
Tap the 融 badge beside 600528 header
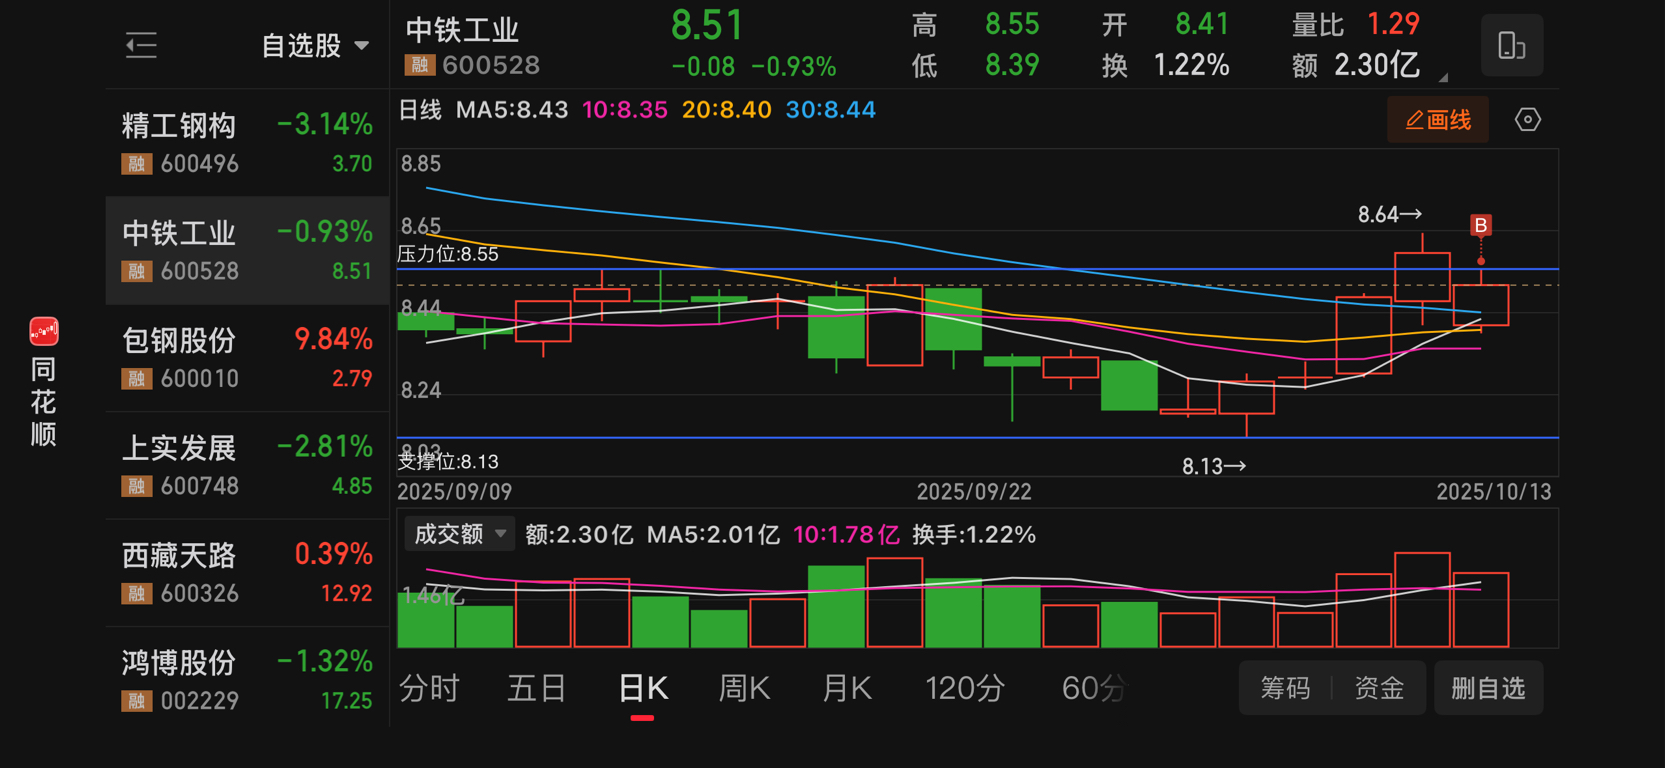point(419,66)
